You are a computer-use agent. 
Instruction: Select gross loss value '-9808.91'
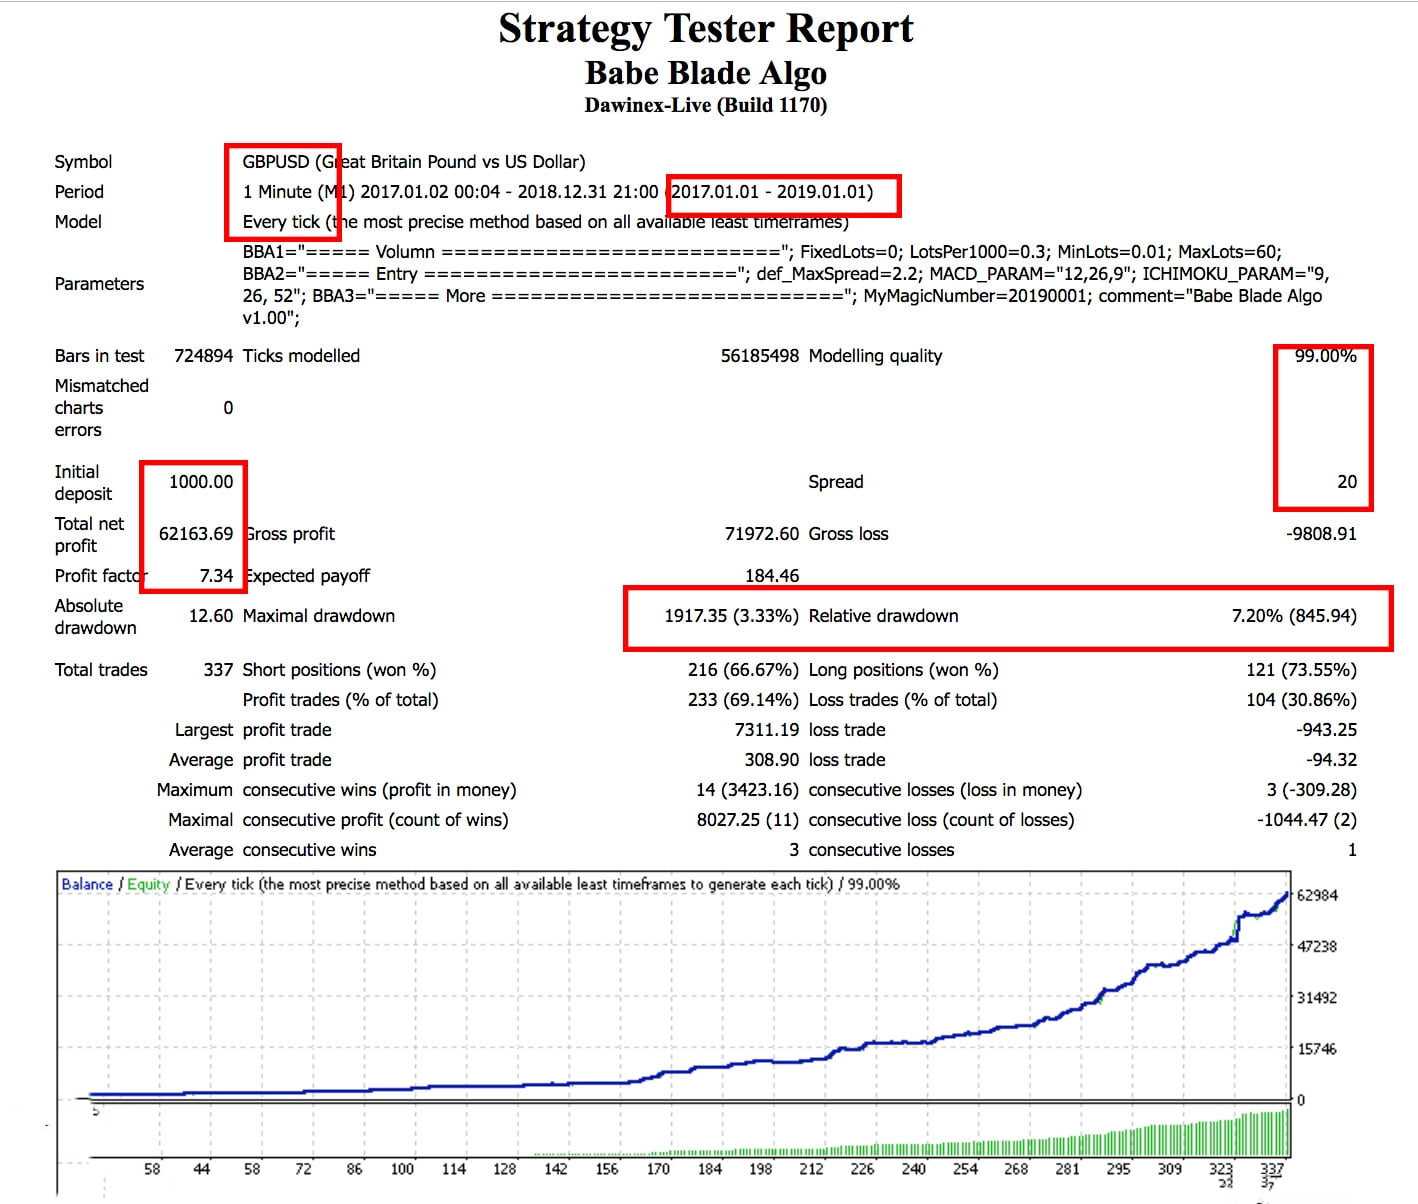tap(1322, 534)
